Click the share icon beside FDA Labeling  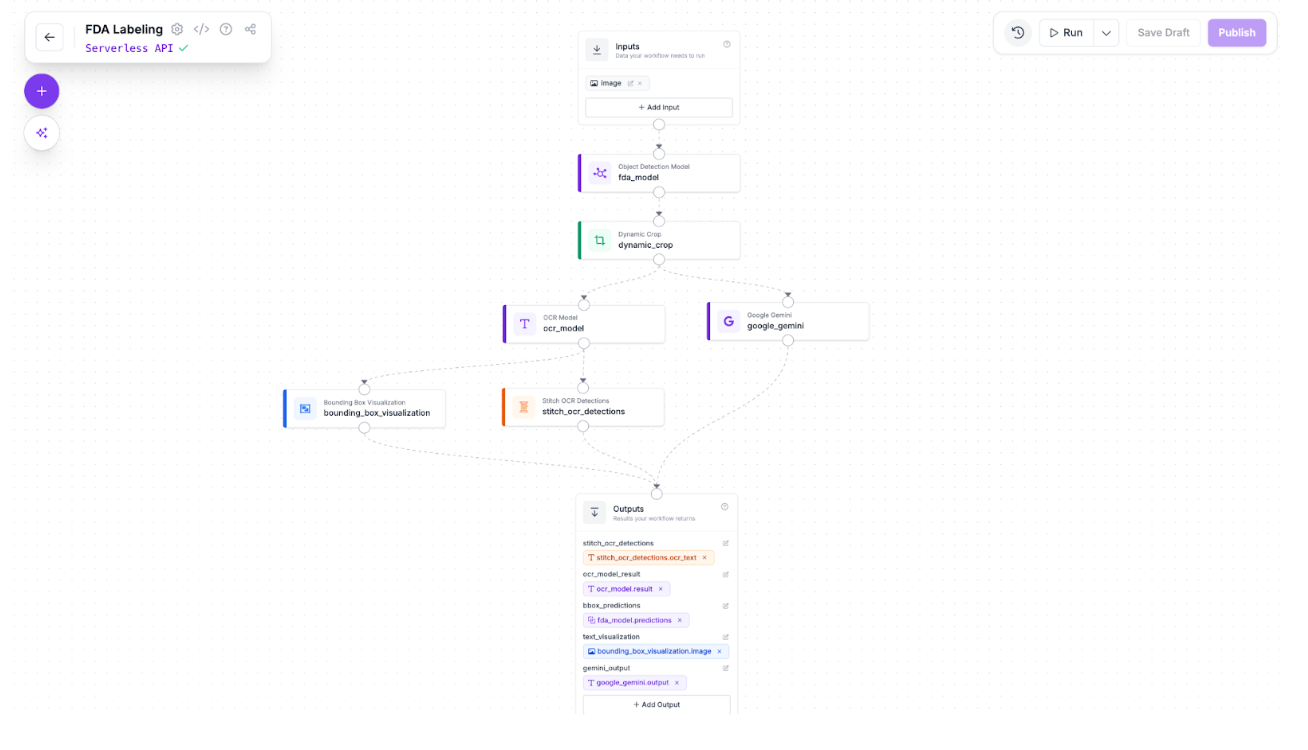coord(250,29)
